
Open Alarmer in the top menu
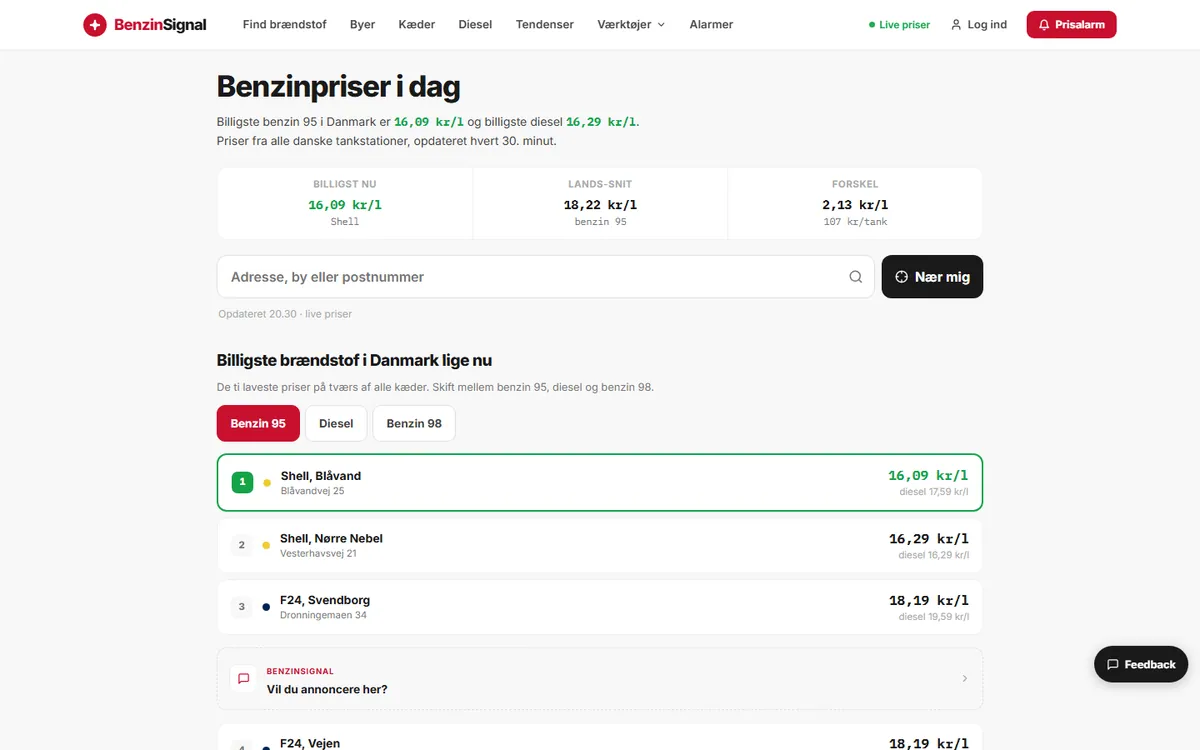click(x=711, y=25)
